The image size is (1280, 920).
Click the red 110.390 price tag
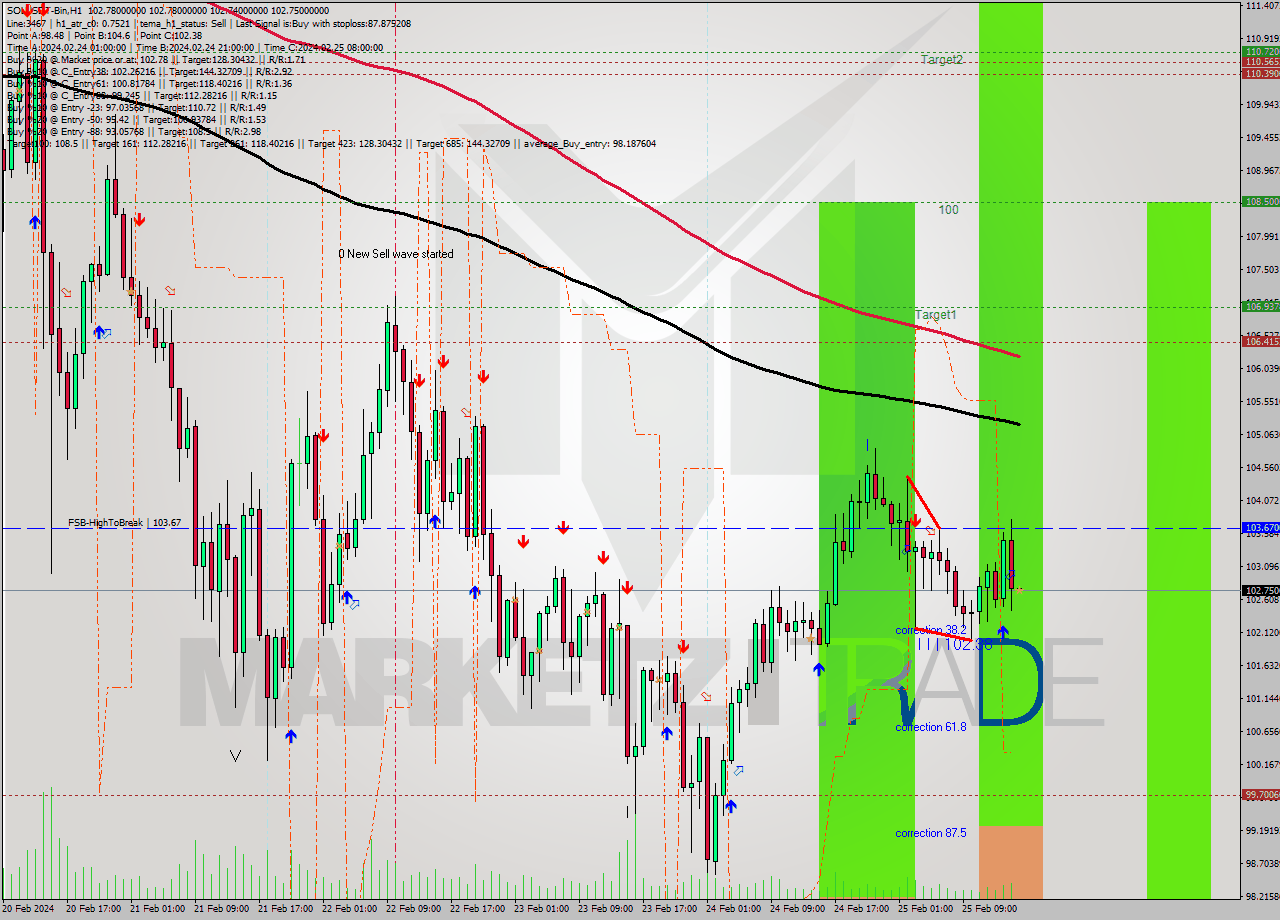1261,74
